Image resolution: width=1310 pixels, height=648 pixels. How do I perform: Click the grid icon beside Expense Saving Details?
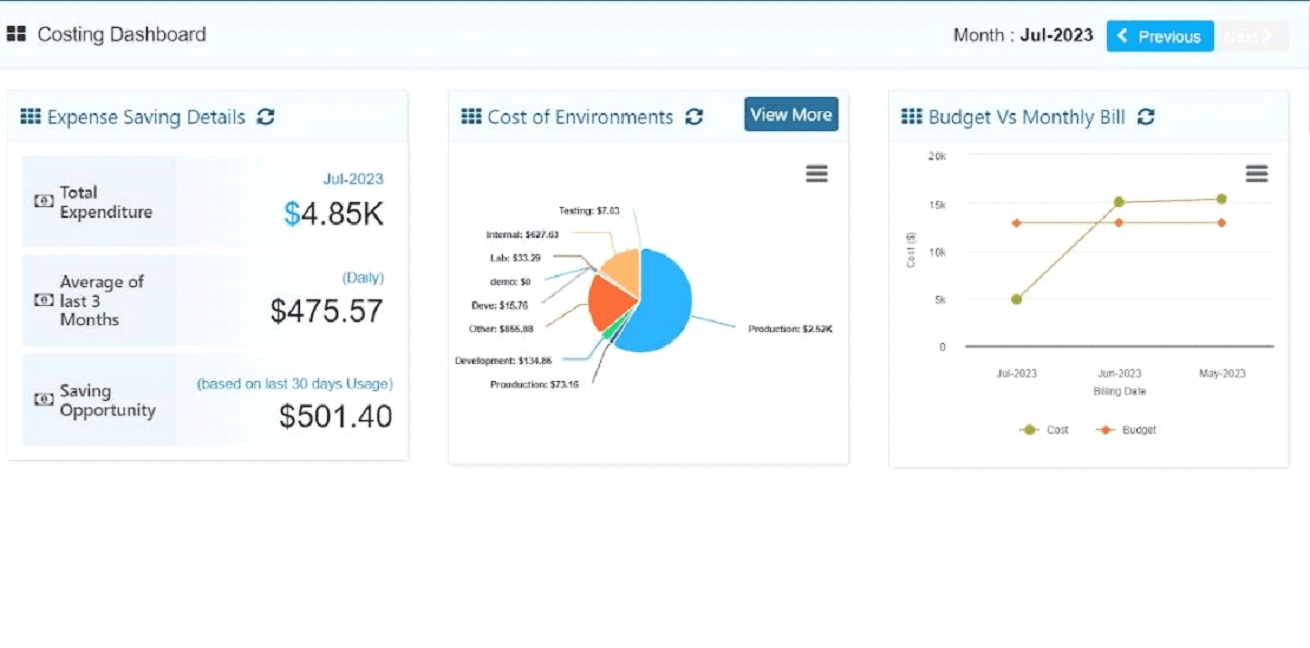31,117
